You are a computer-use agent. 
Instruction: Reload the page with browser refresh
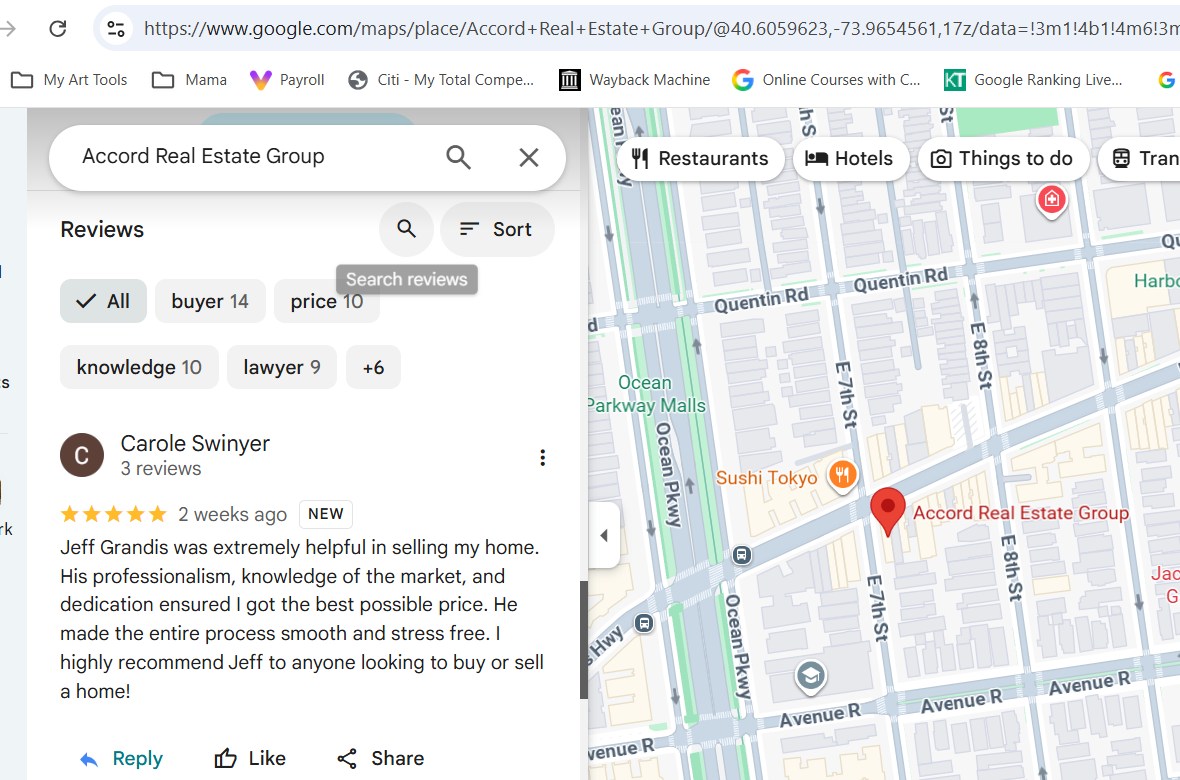[x=58, y=28]
